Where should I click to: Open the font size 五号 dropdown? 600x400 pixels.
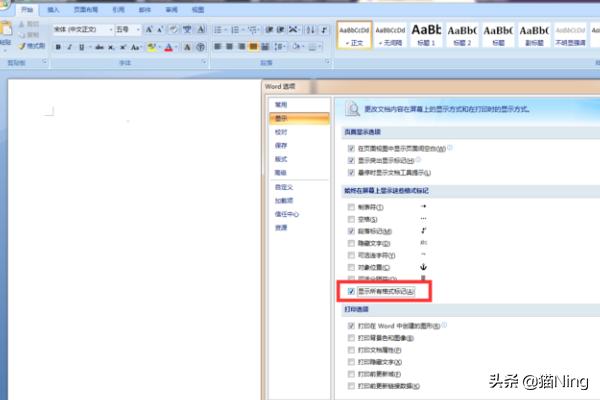[138, 29]
